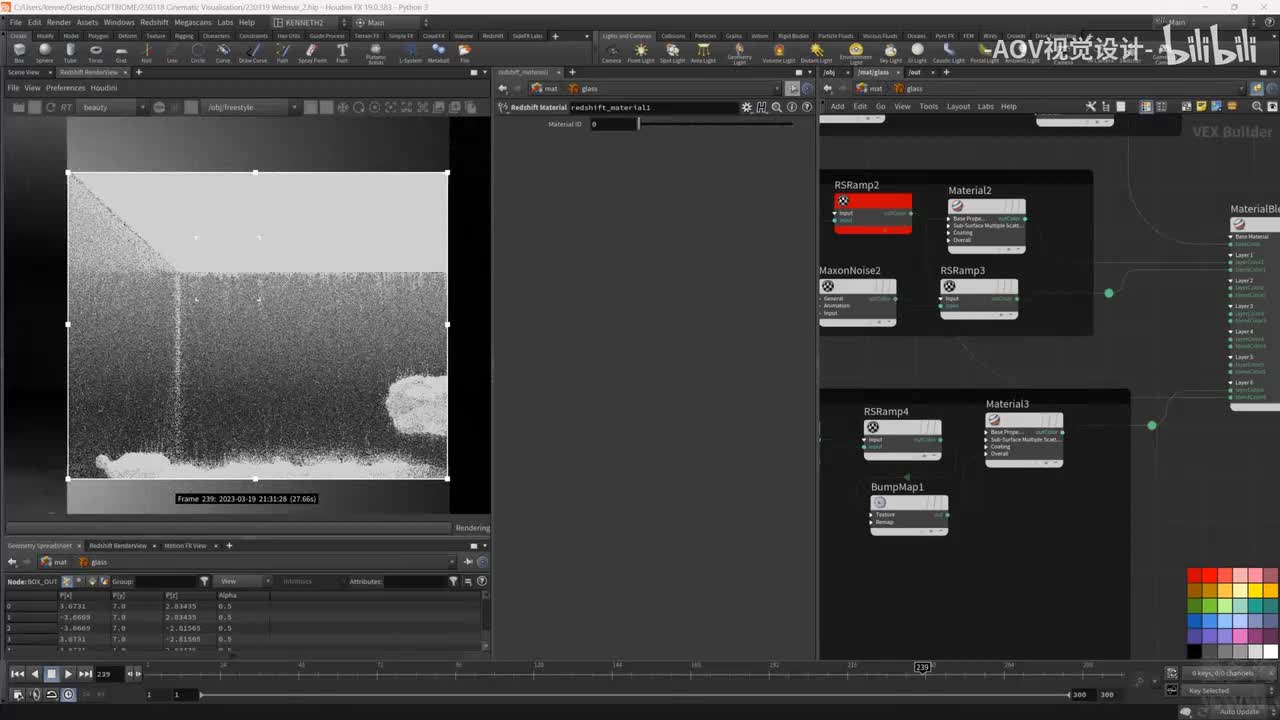This screenshot has width=1280, height=720.
Task: Click frame 239 marker on timeline
Action: point(922,667)
